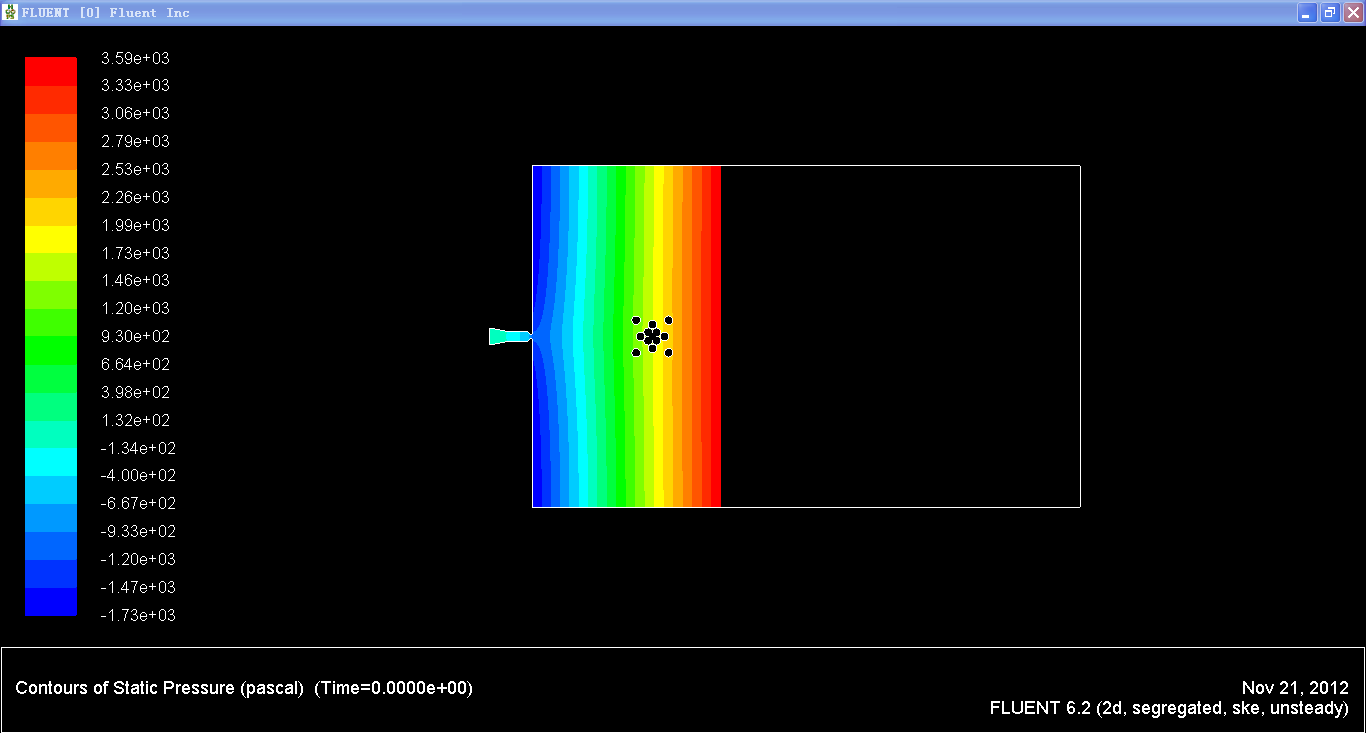
Task: Click the 3.59e+03 maximum legend label
Action: pos(135,58)
